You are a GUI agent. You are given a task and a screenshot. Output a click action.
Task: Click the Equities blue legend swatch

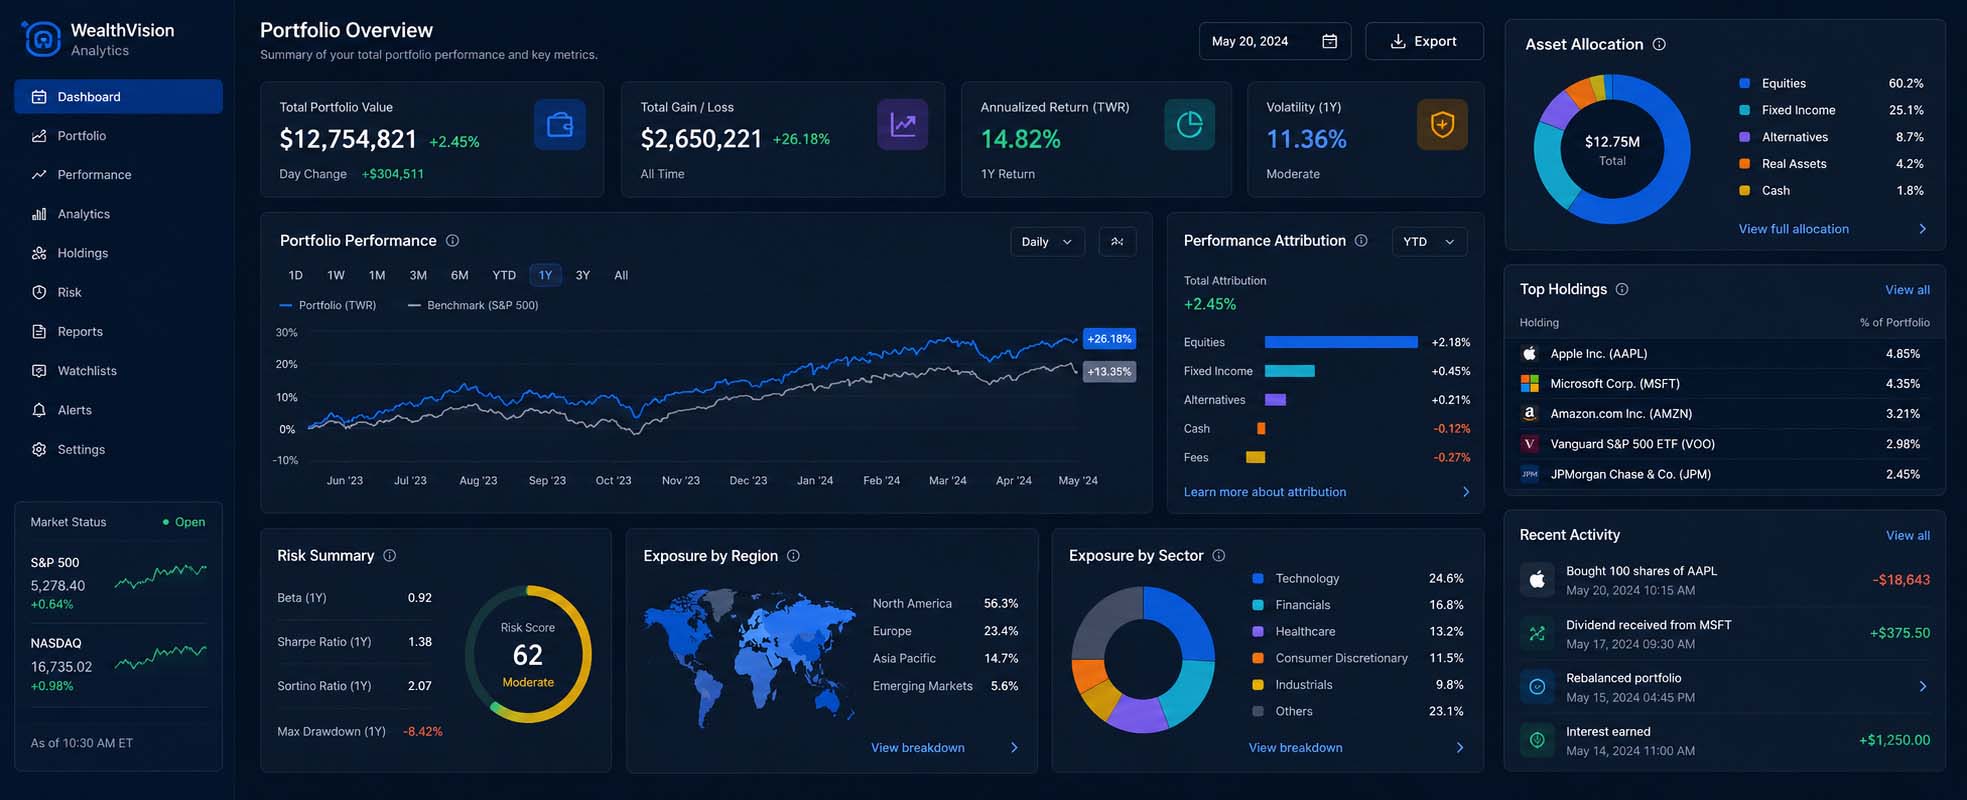[1744, 83]
